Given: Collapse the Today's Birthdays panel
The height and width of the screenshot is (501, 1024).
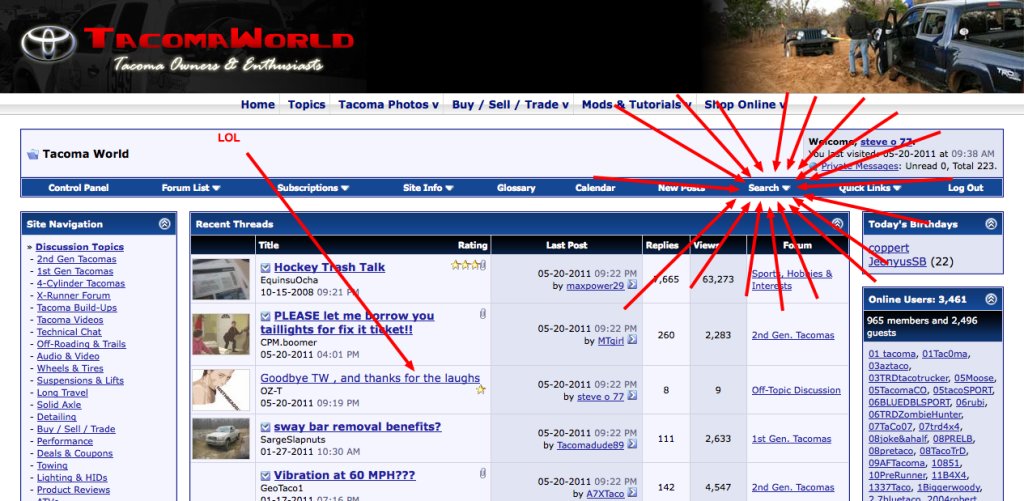Looking at the screenshot, I should [x=991, y=223].
